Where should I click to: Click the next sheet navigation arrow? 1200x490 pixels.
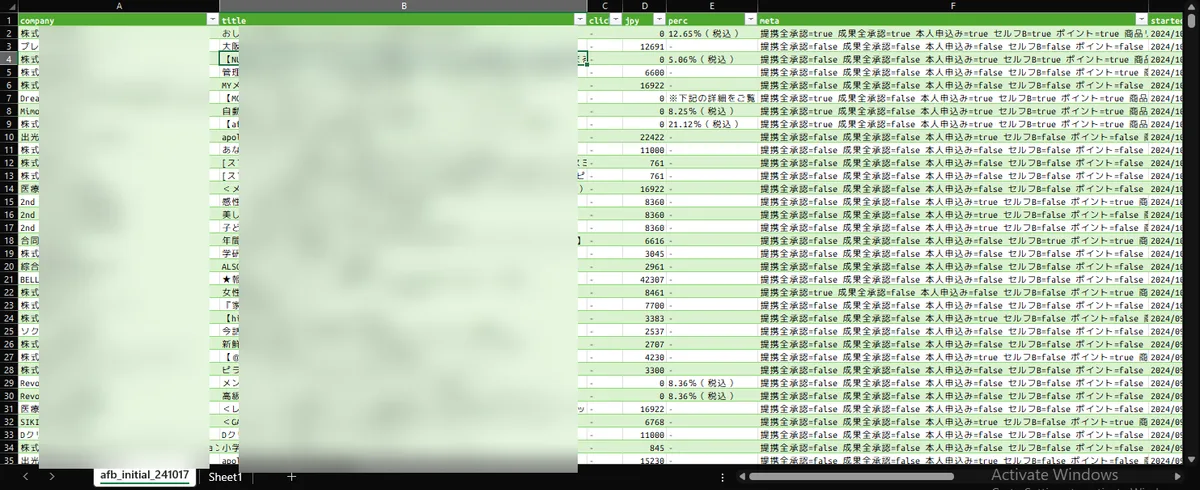click(x=52, y=478)
